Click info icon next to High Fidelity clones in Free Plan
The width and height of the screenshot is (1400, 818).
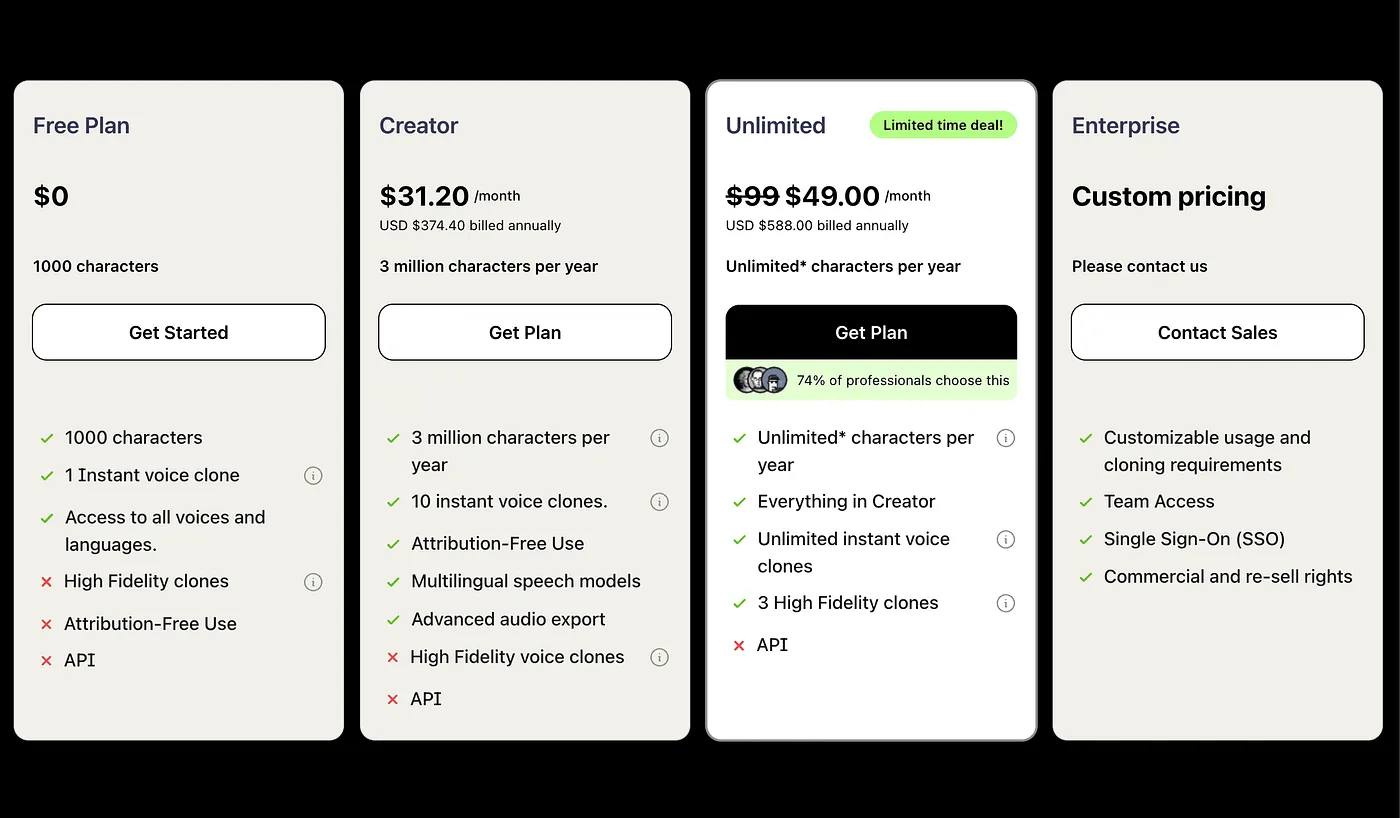click(313, 582)
